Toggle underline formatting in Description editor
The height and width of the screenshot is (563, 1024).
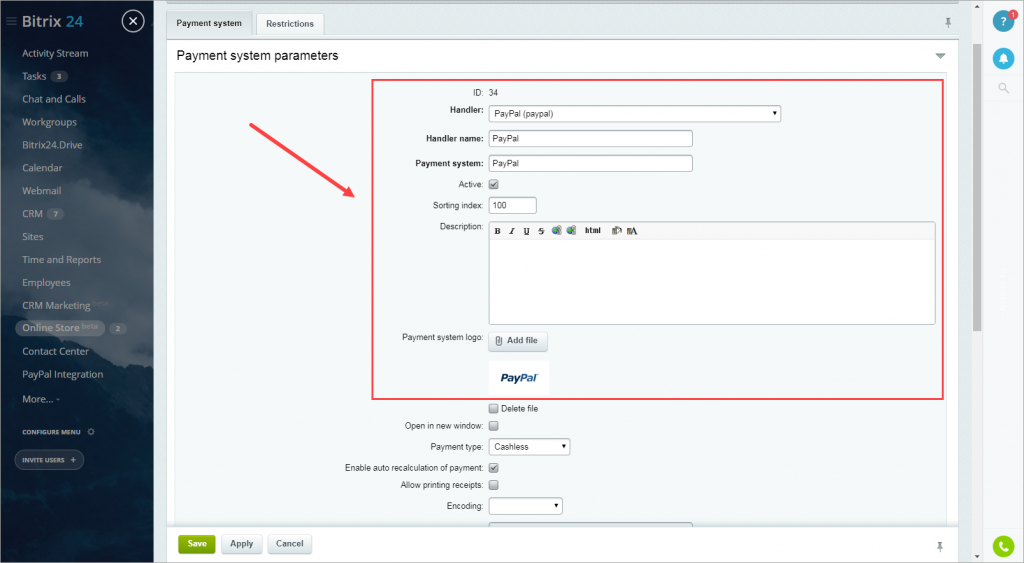tap(526, 231)
